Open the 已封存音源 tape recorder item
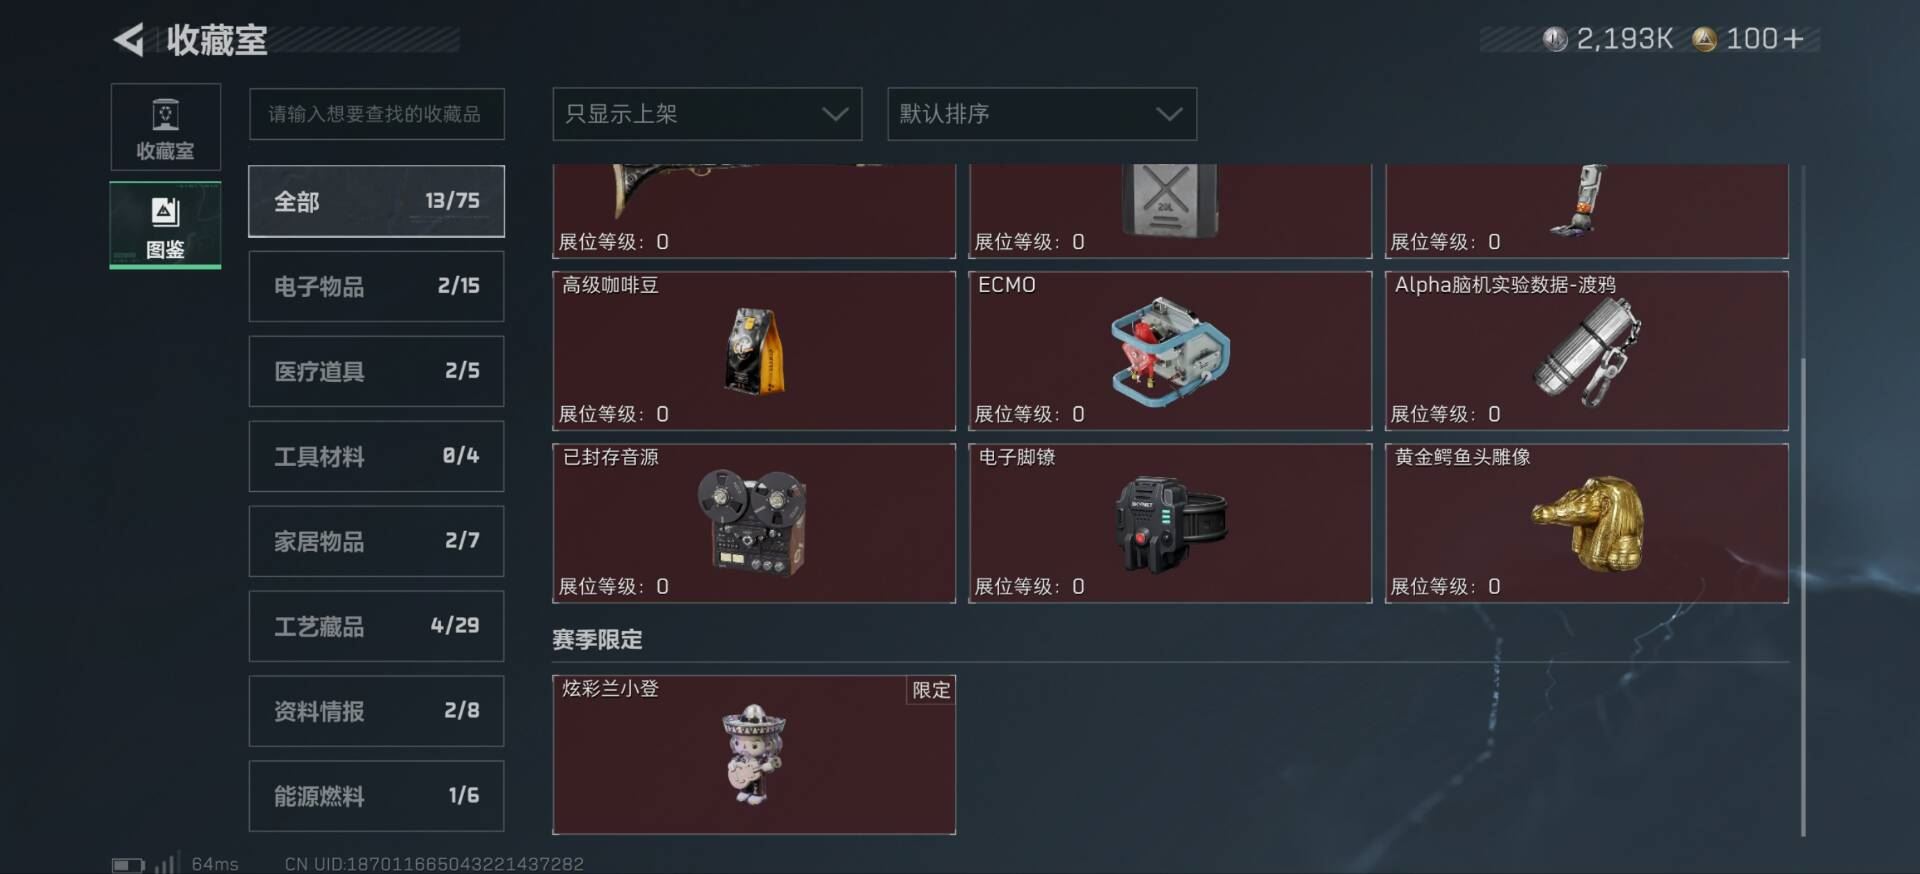Screen dimensions: 1920x874 pos(754,523)
